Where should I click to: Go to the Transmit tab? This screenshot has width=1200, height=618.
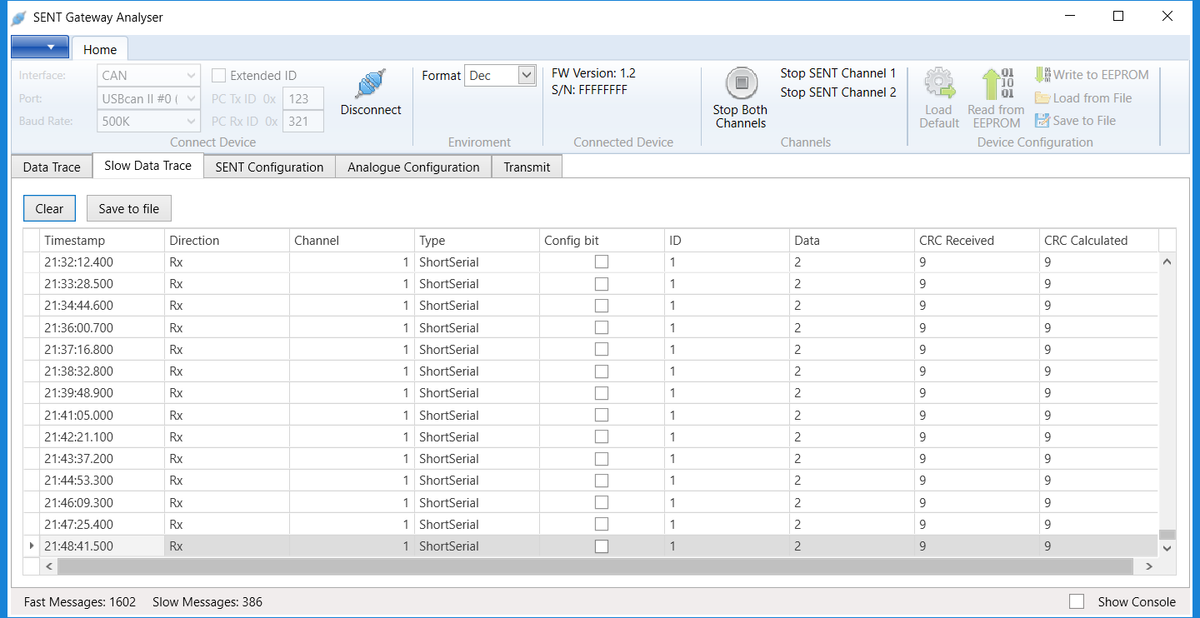pyautogui.click(x=527, y=167)
